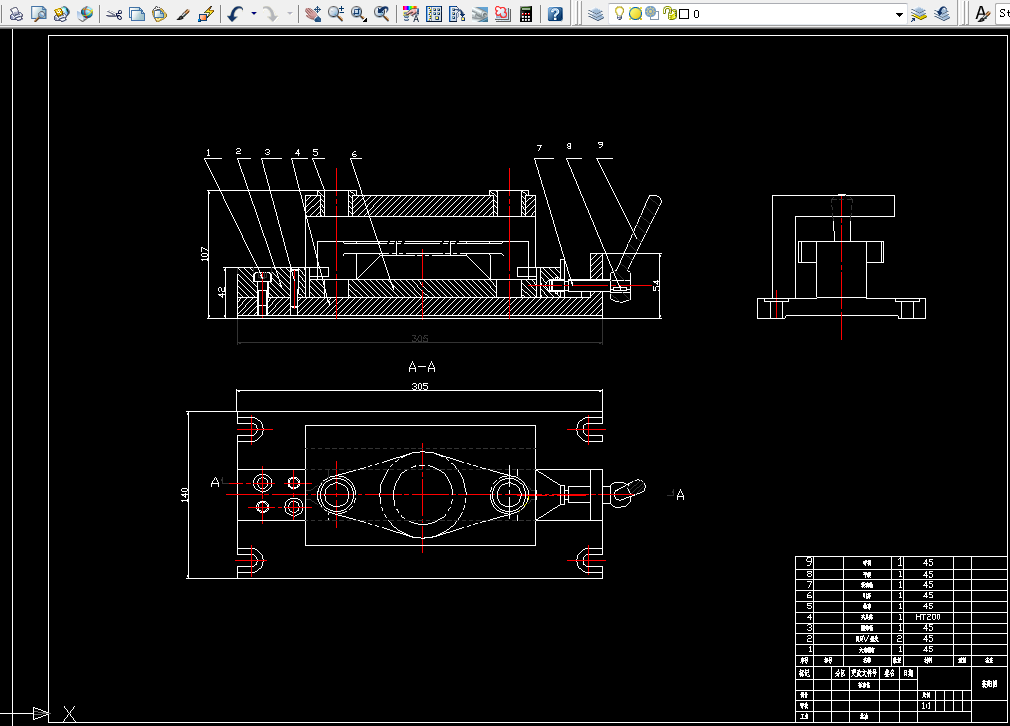The width and height of the screenshot is (1010, 726).
Task: Select balloon number 6 label
Action: [354, 154]
